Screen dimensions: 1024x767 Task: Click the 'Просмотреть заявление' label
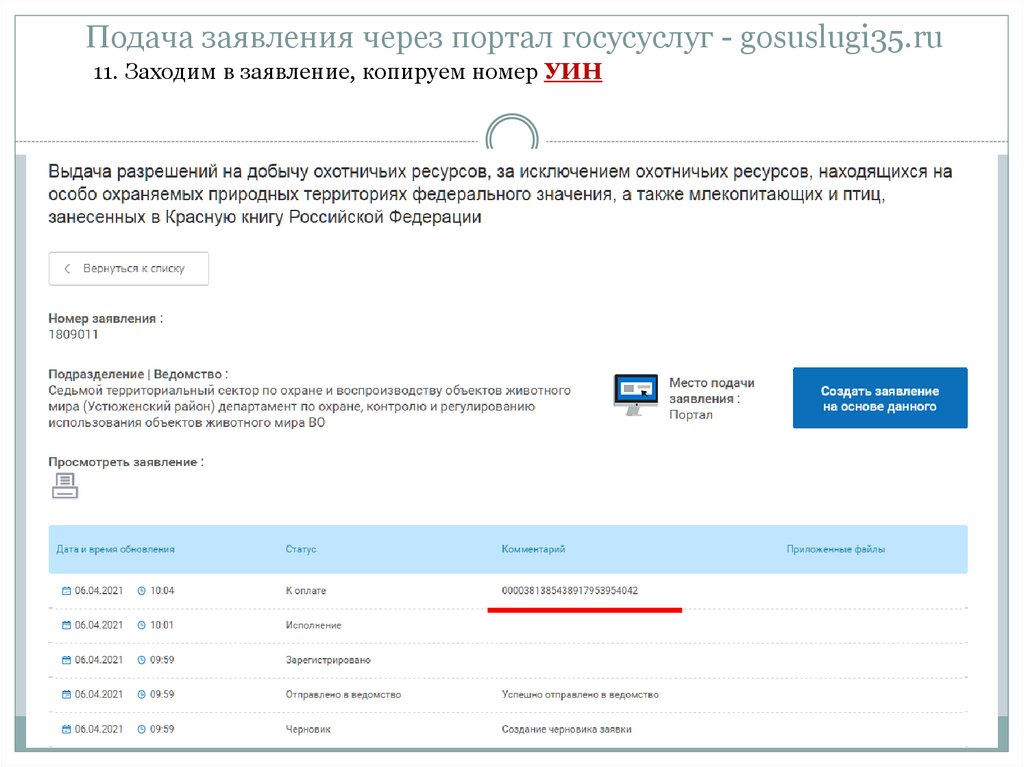click(126, 462)
